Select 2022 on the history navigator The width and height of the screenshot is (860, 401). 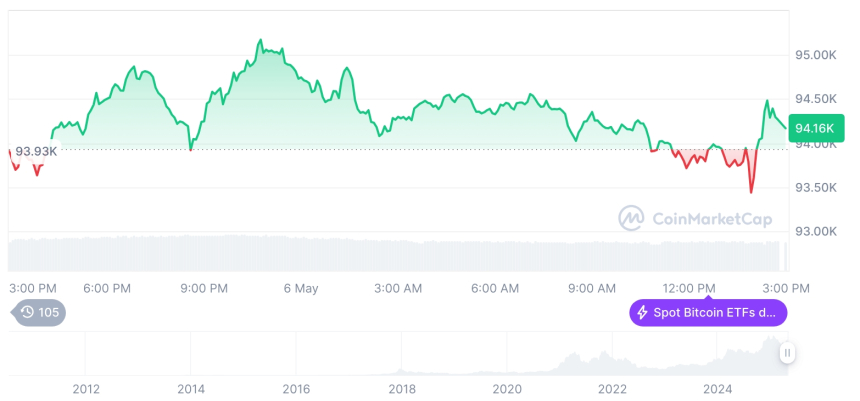612,388
